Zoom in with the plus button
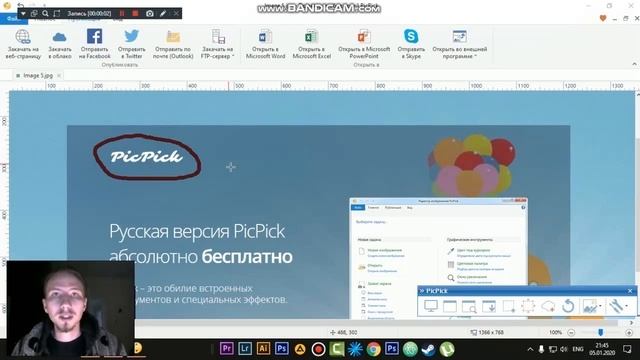 (629, 333)
